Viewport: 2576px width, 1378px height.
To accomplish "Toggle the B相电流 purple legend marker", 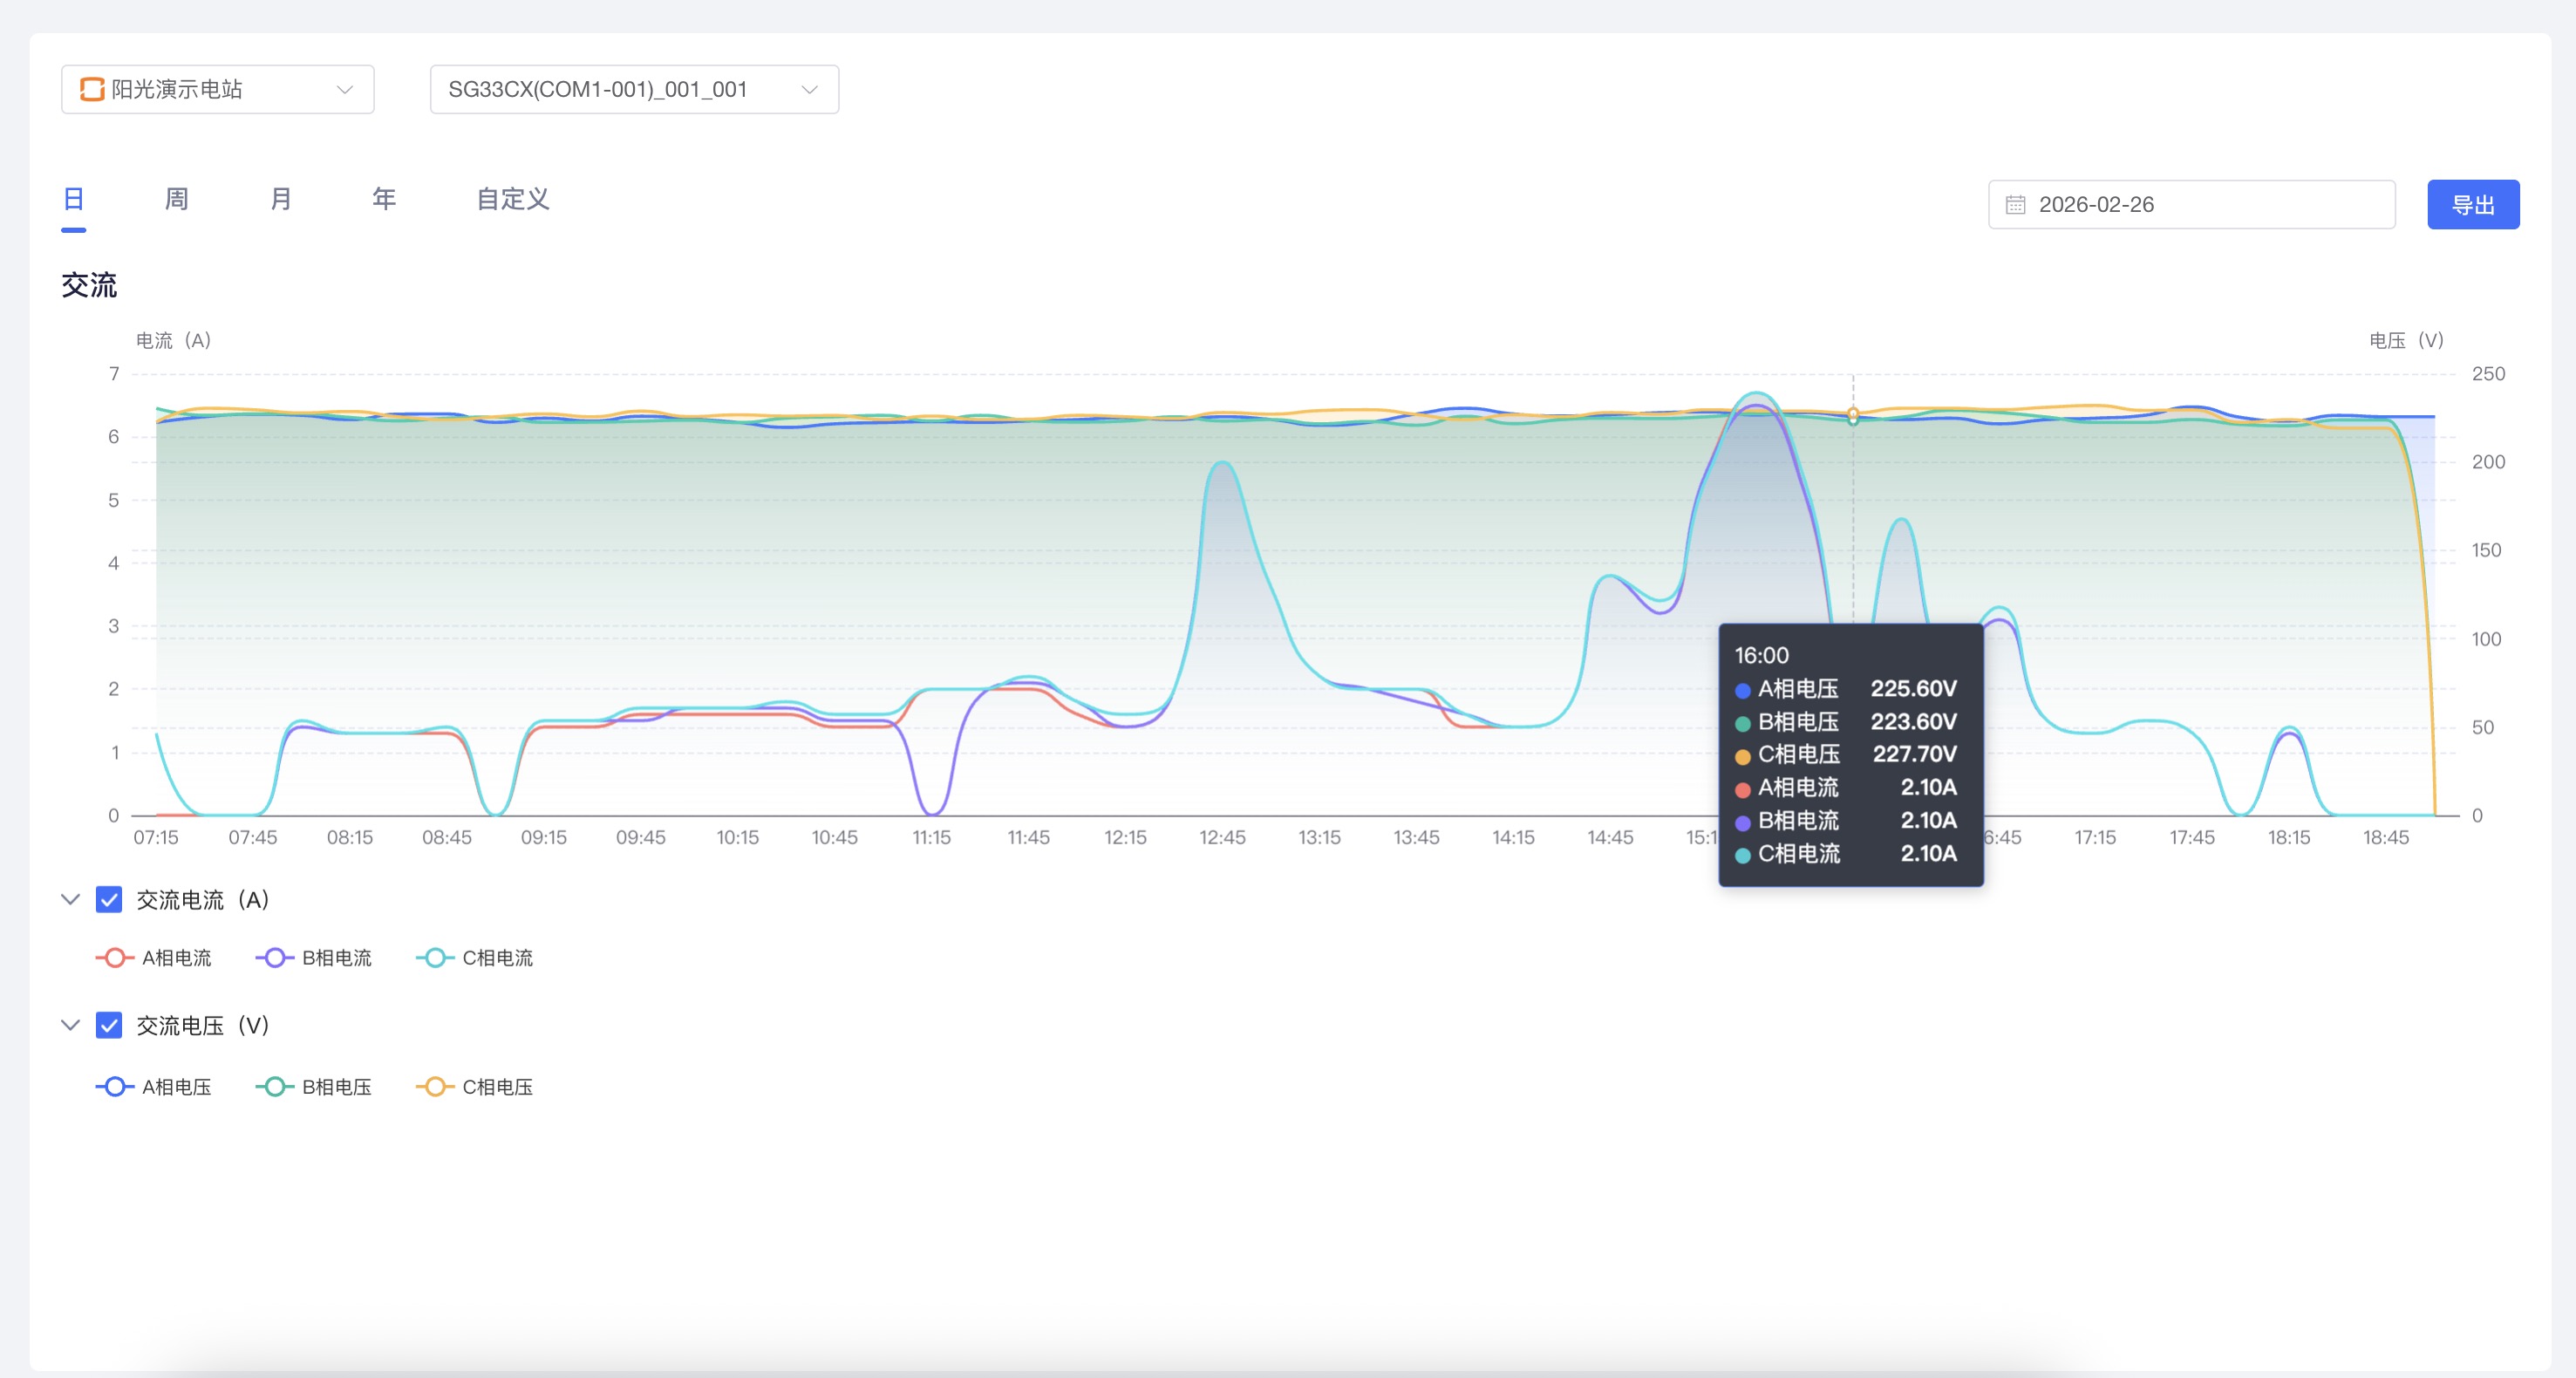I will point(275,958).
